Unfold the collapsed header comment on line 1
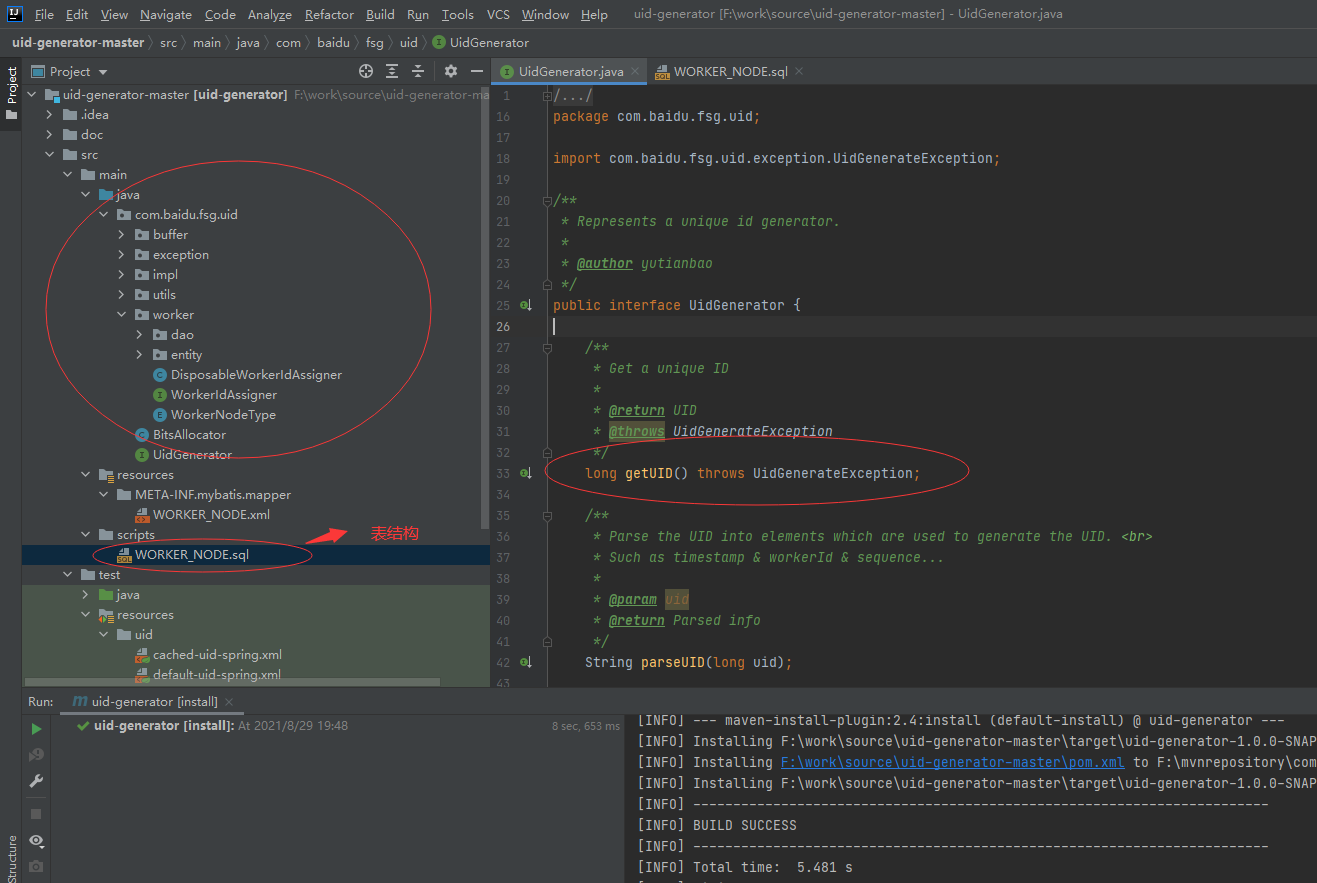The width and height of the screenshot is (1317, 883). (547, 95)
